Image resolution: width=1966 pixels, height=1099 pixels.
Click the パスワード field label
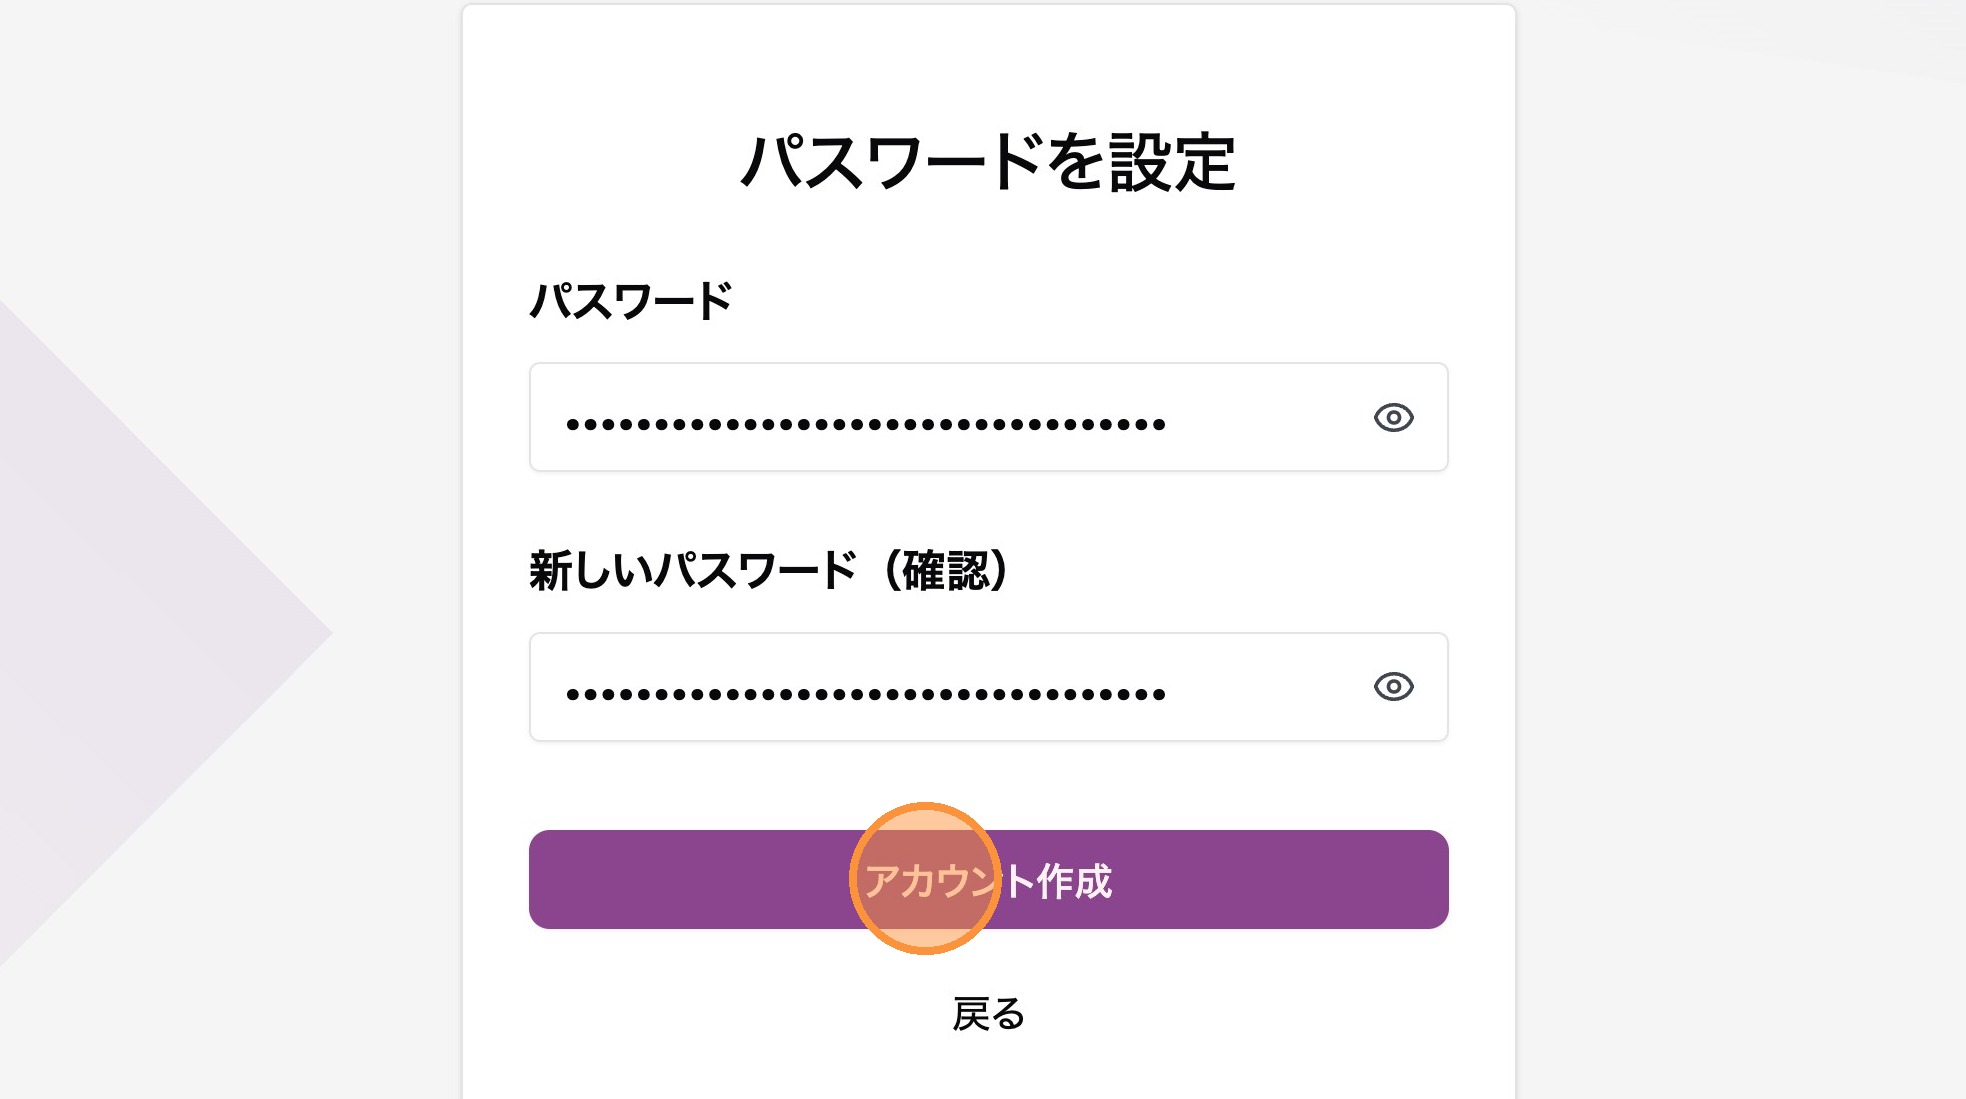tap(631, 301)
